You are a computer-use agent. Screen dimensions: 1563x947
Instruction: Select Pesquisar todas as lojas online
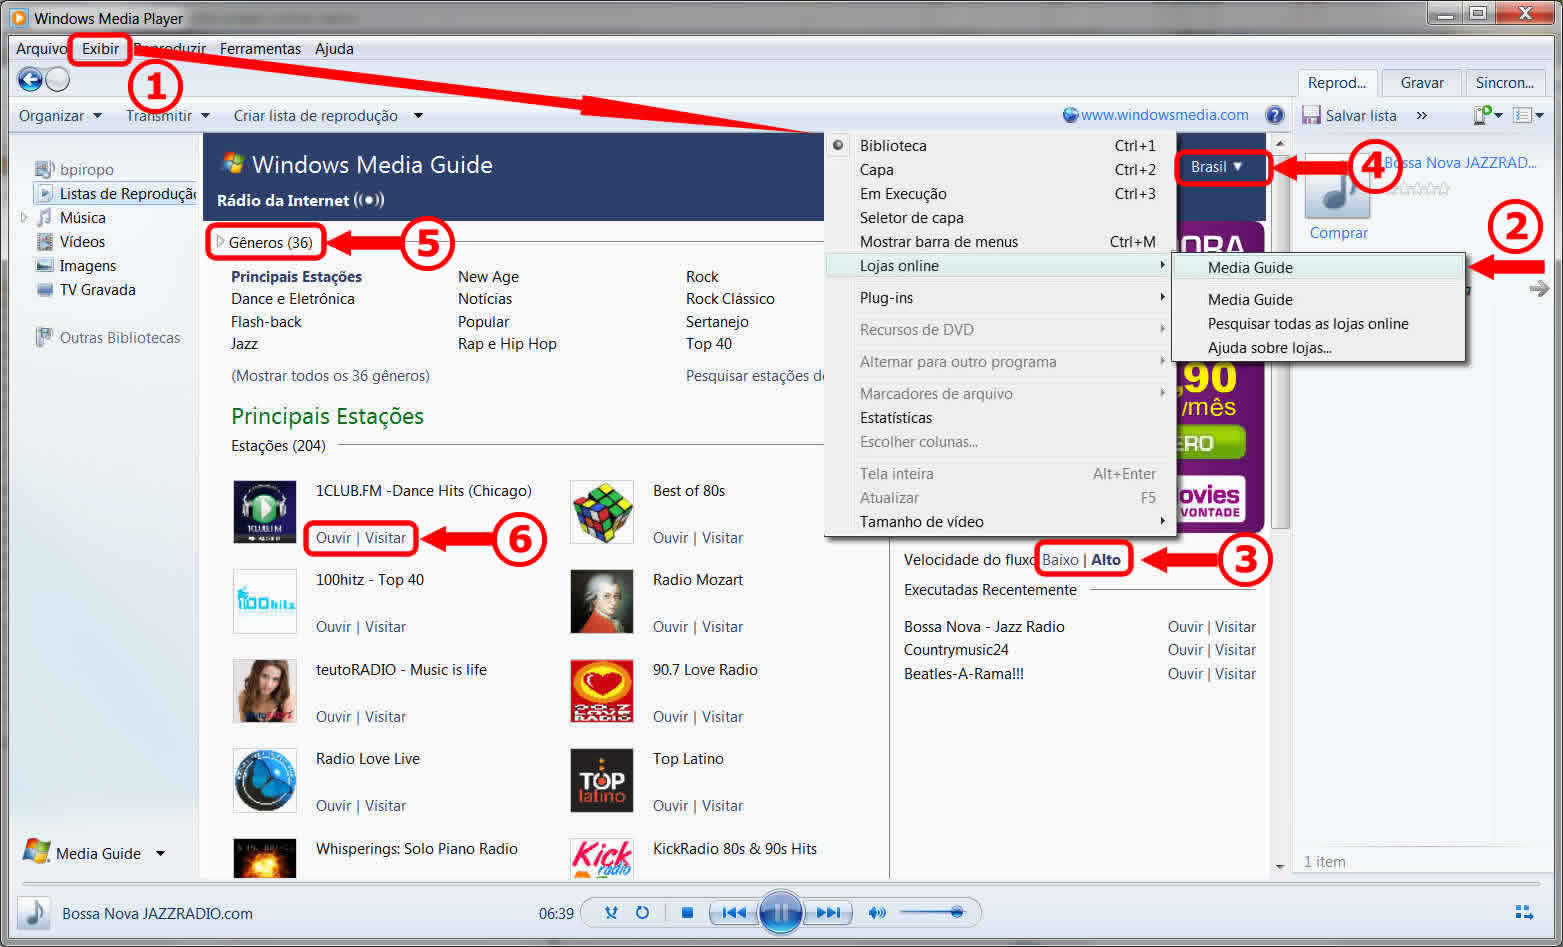click(1308, 323)
